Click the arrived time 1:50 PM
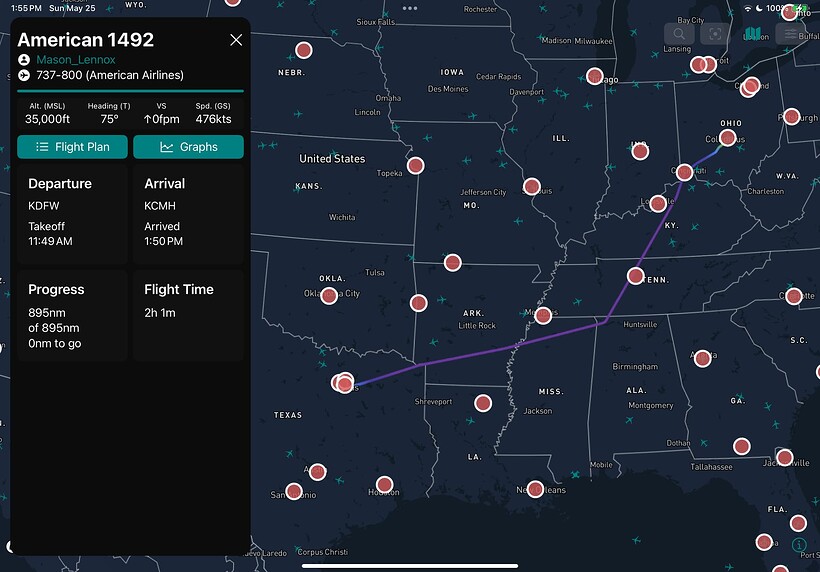This screenshot has width=820, height=572. point(164,241)
